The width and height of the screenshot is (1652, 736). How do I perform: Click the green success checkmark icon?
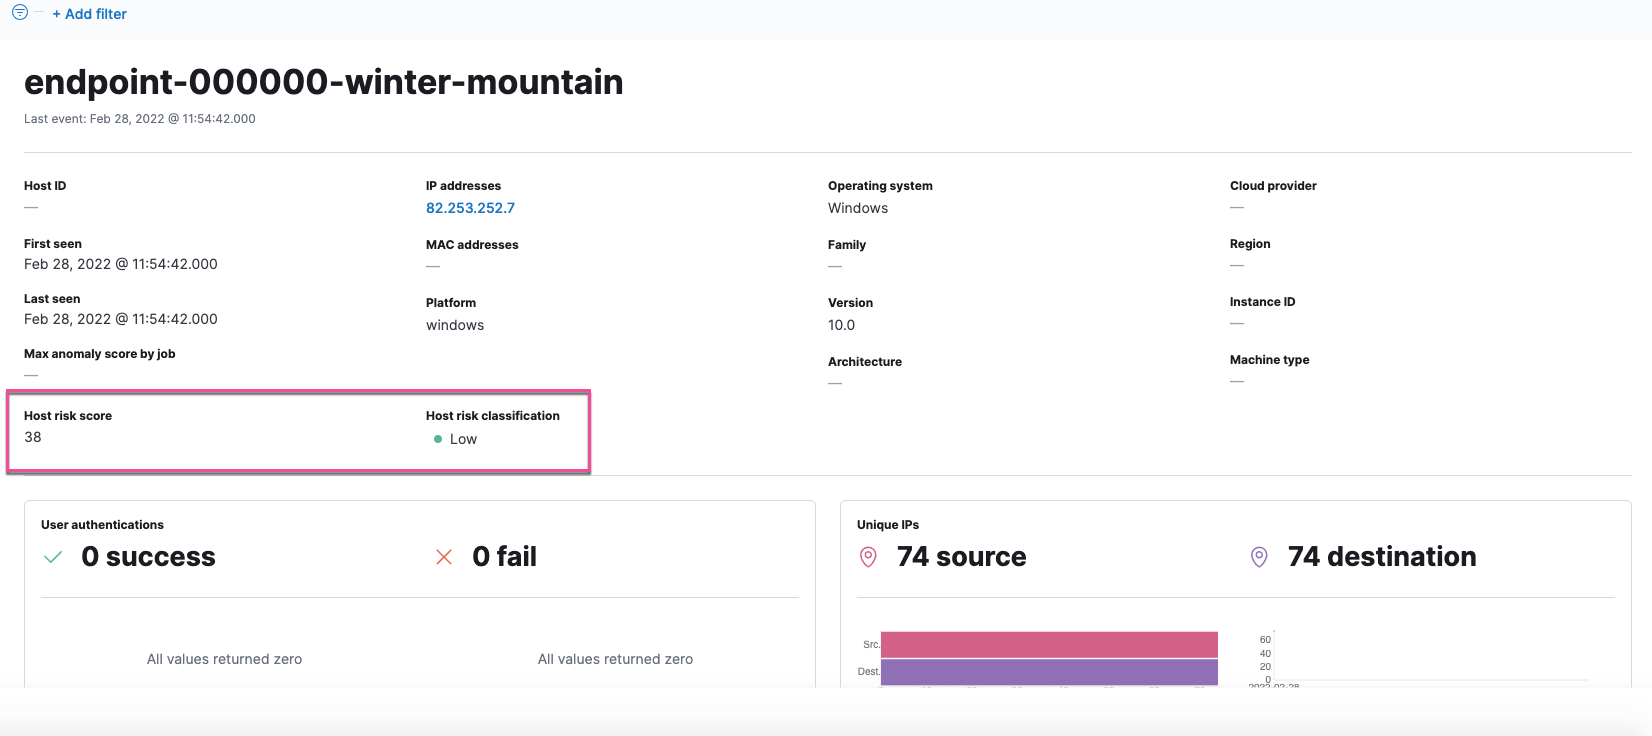click(53, 557)
